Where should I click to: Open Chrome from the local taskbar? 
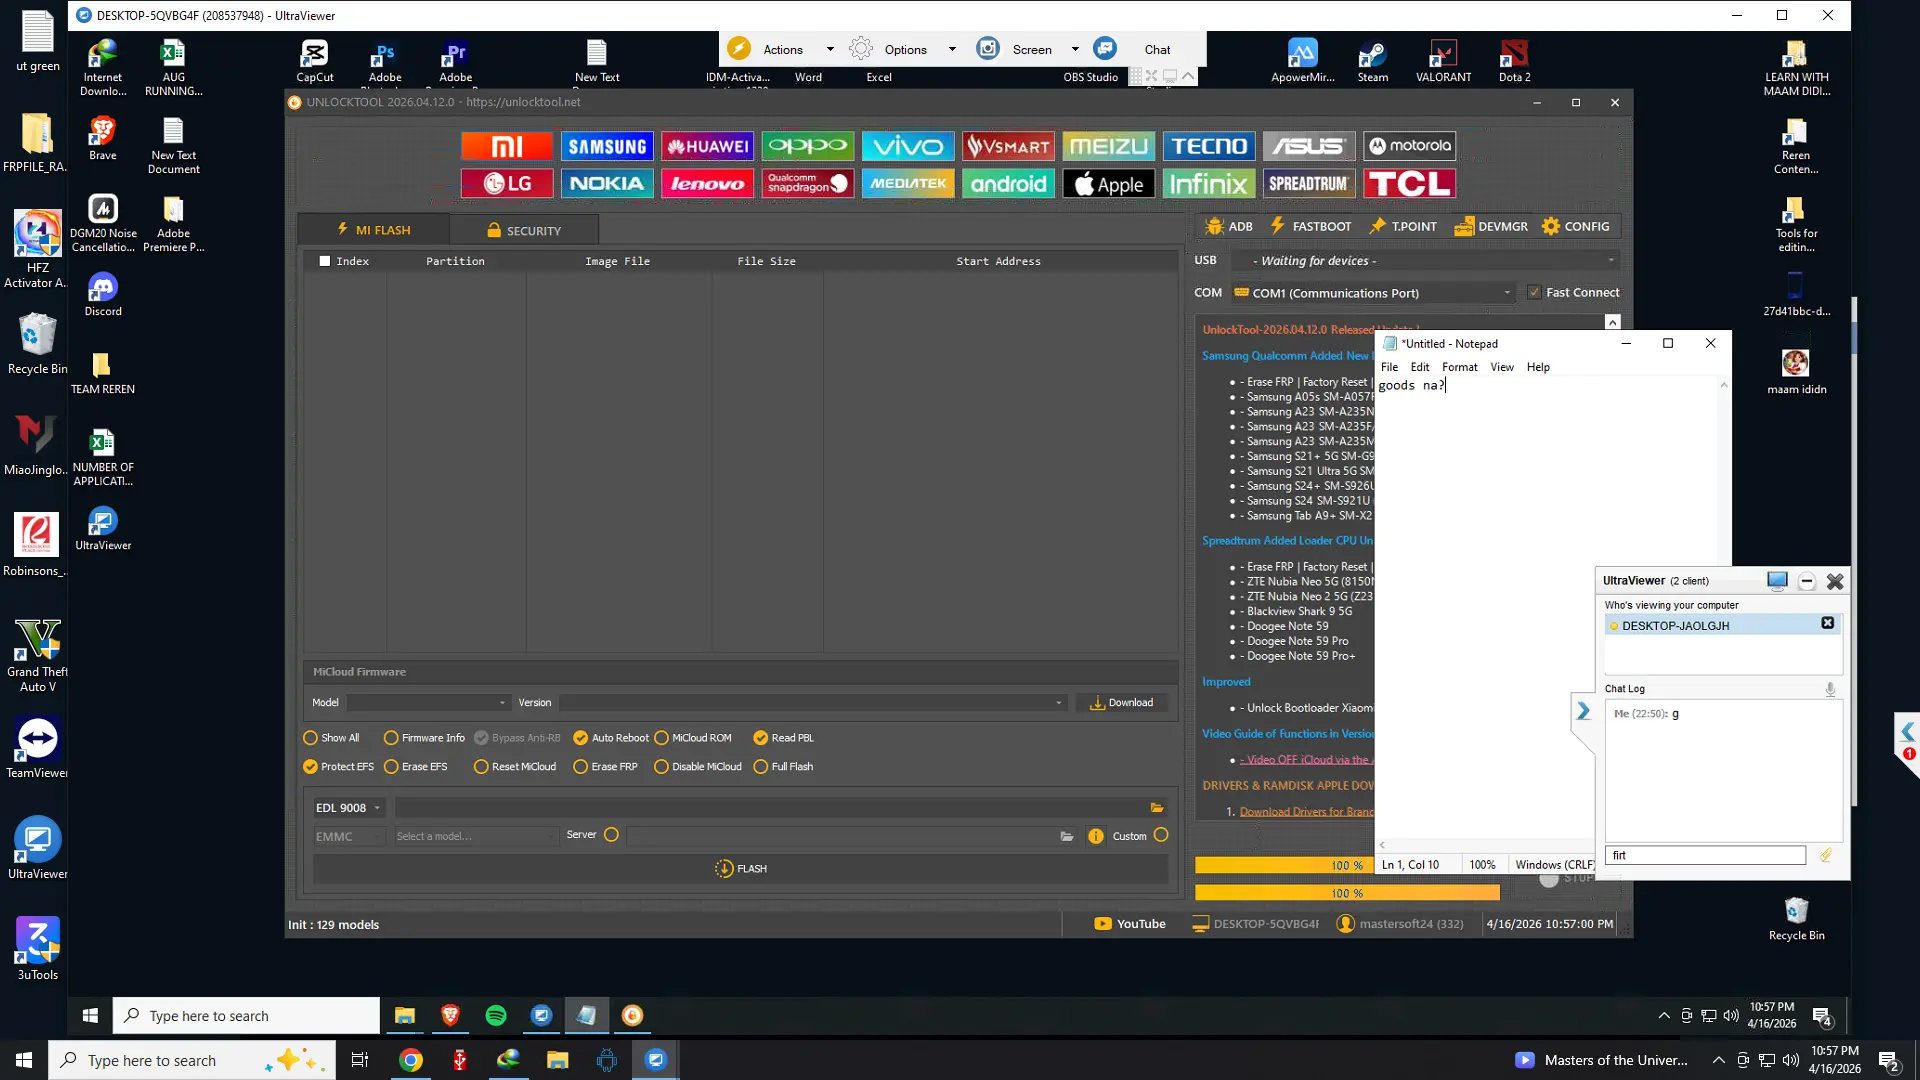(x=411, y=1060)
